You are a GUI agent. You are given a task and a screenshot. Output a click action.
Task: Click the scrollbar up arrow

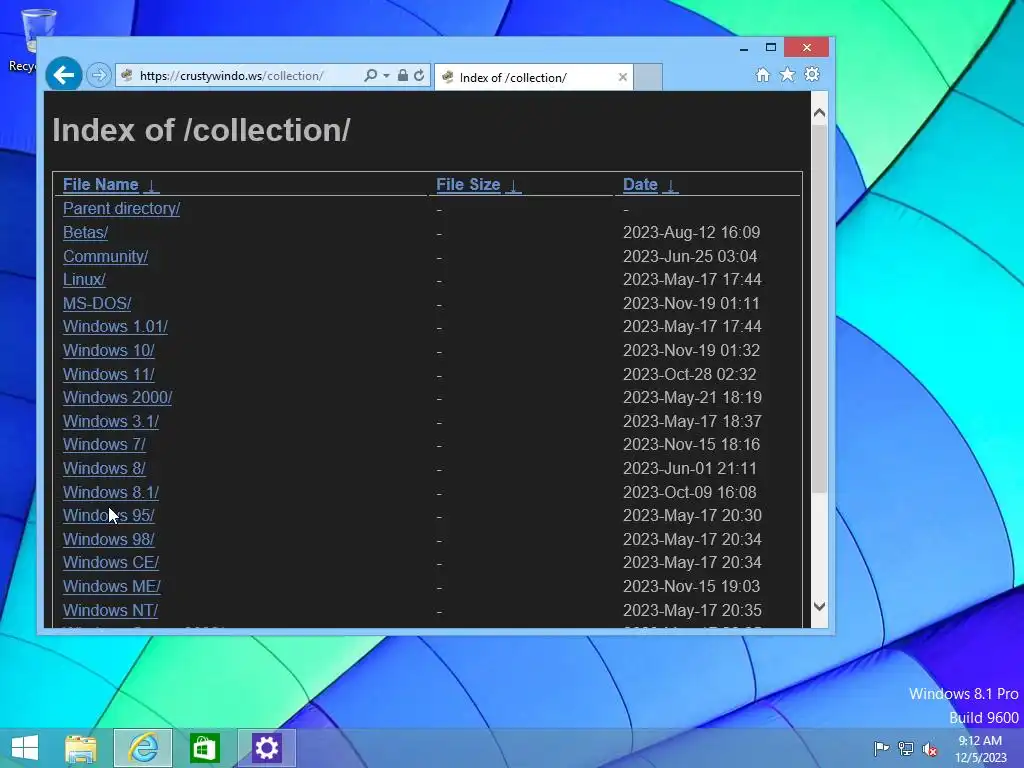pos(820,113)
